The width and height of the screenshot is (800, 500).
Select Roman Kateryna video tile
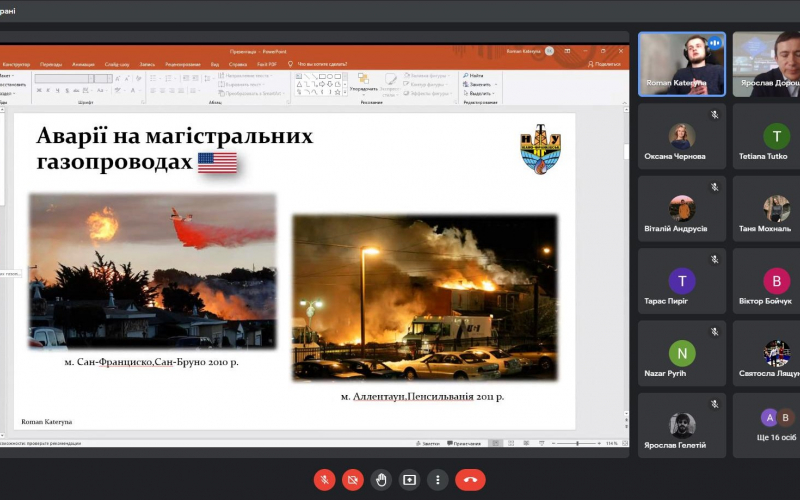(x=682, y=64)
